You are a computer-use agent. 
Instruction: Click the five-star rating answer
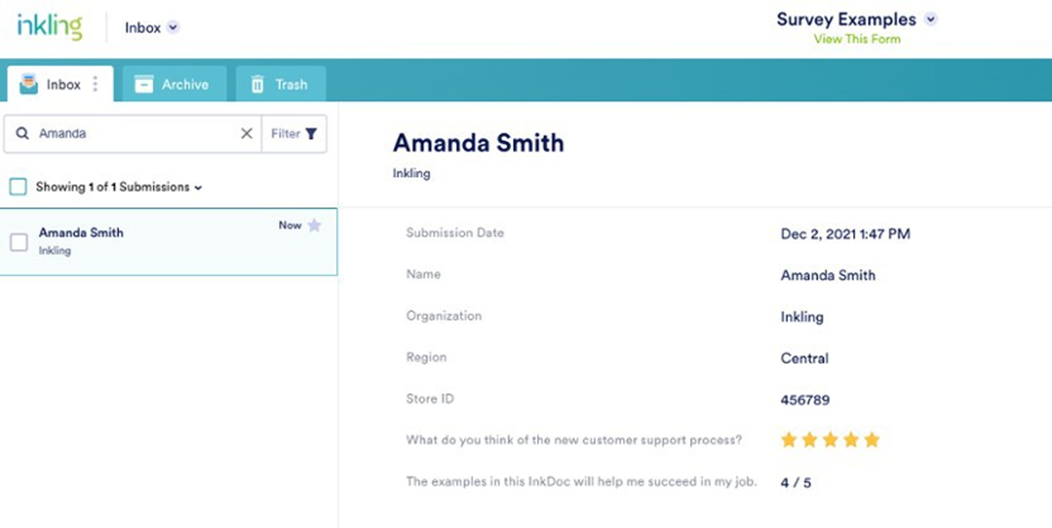point(830,440)
